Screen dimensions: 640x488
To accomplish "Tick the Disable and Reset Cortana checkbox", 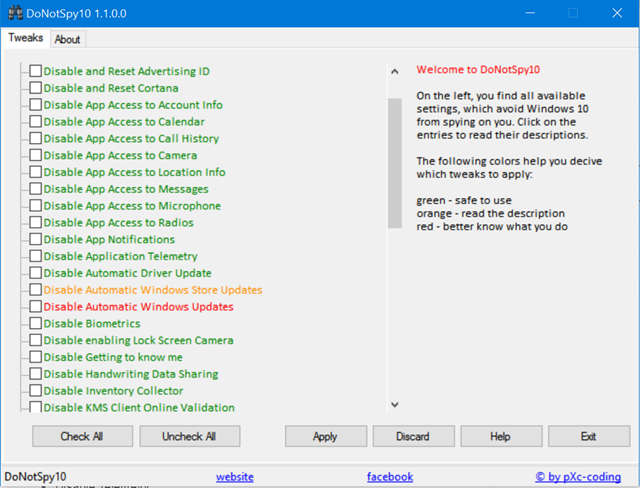I will [x=36, y=88].
